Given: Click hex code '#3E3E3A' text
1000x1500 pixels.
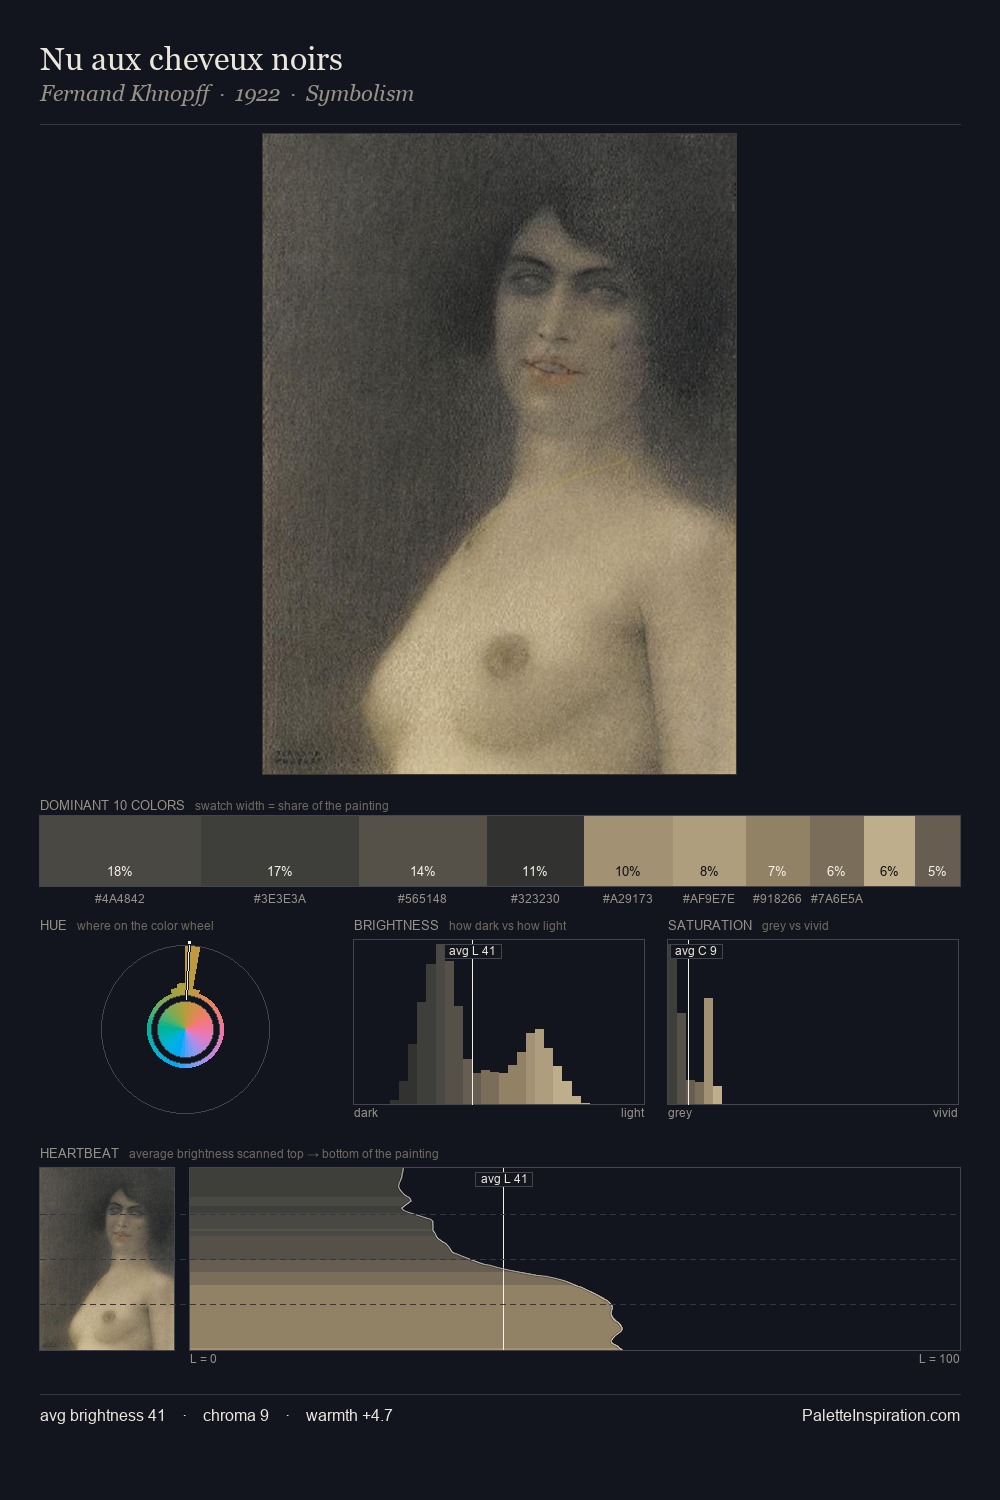Looking at the screenshot, I should point(280,899).
